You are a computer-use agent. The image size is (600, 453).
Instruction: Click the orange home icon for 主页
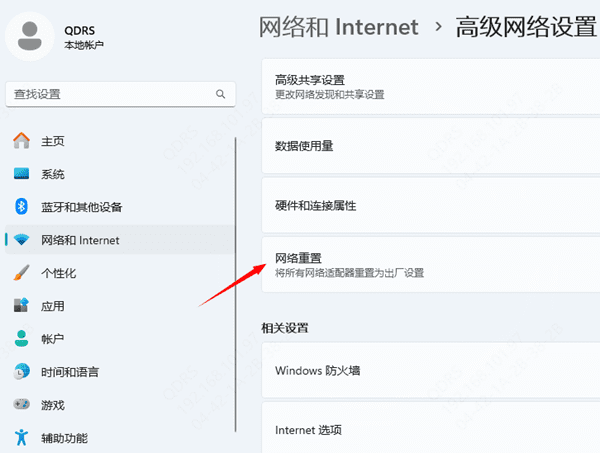(x=21, y=141)
